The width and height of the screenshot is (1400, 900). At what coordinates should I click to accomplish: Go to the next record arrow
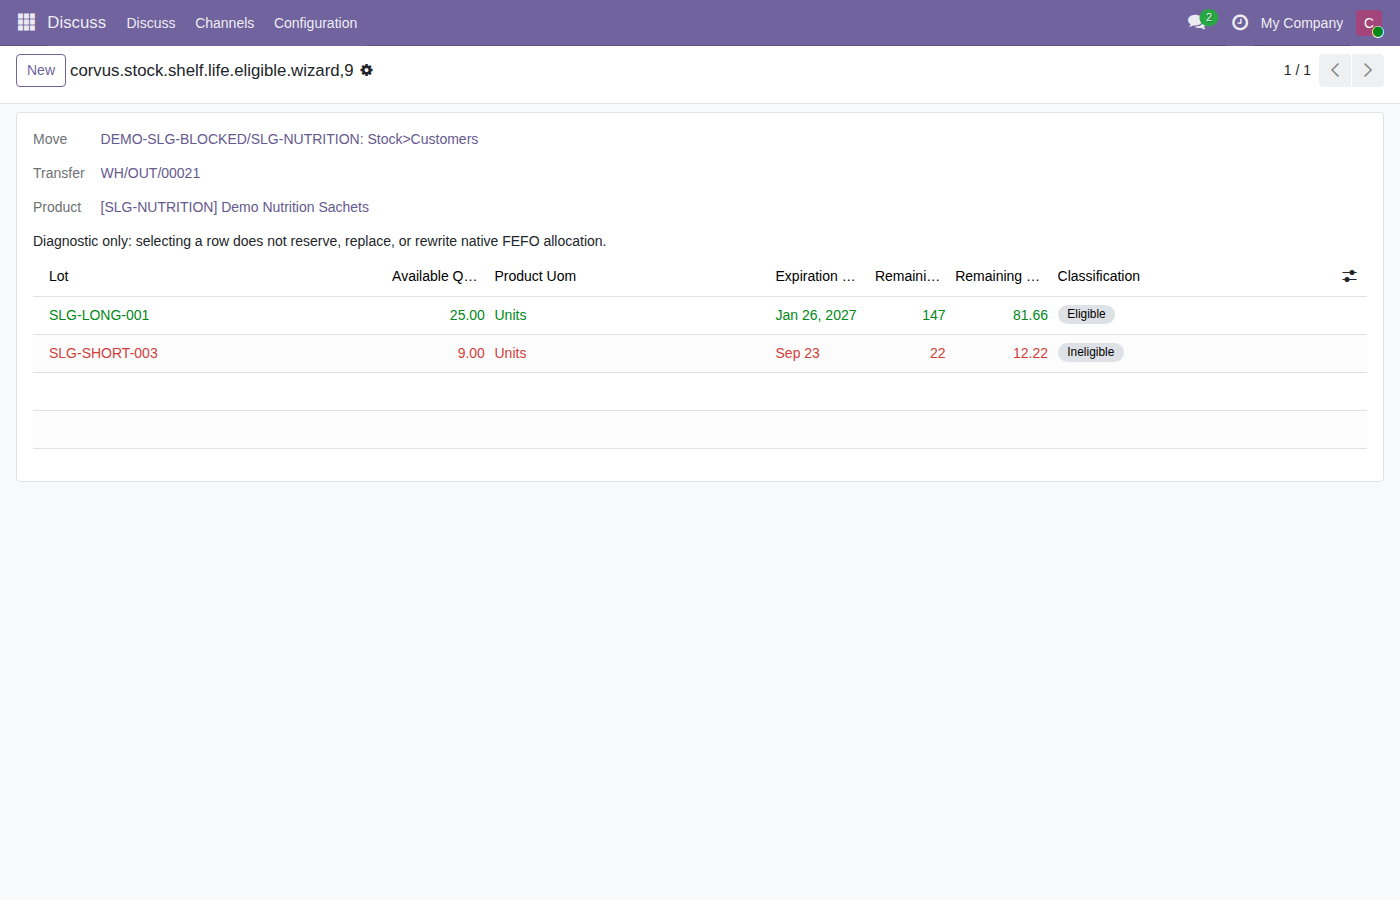[1368, 70]
